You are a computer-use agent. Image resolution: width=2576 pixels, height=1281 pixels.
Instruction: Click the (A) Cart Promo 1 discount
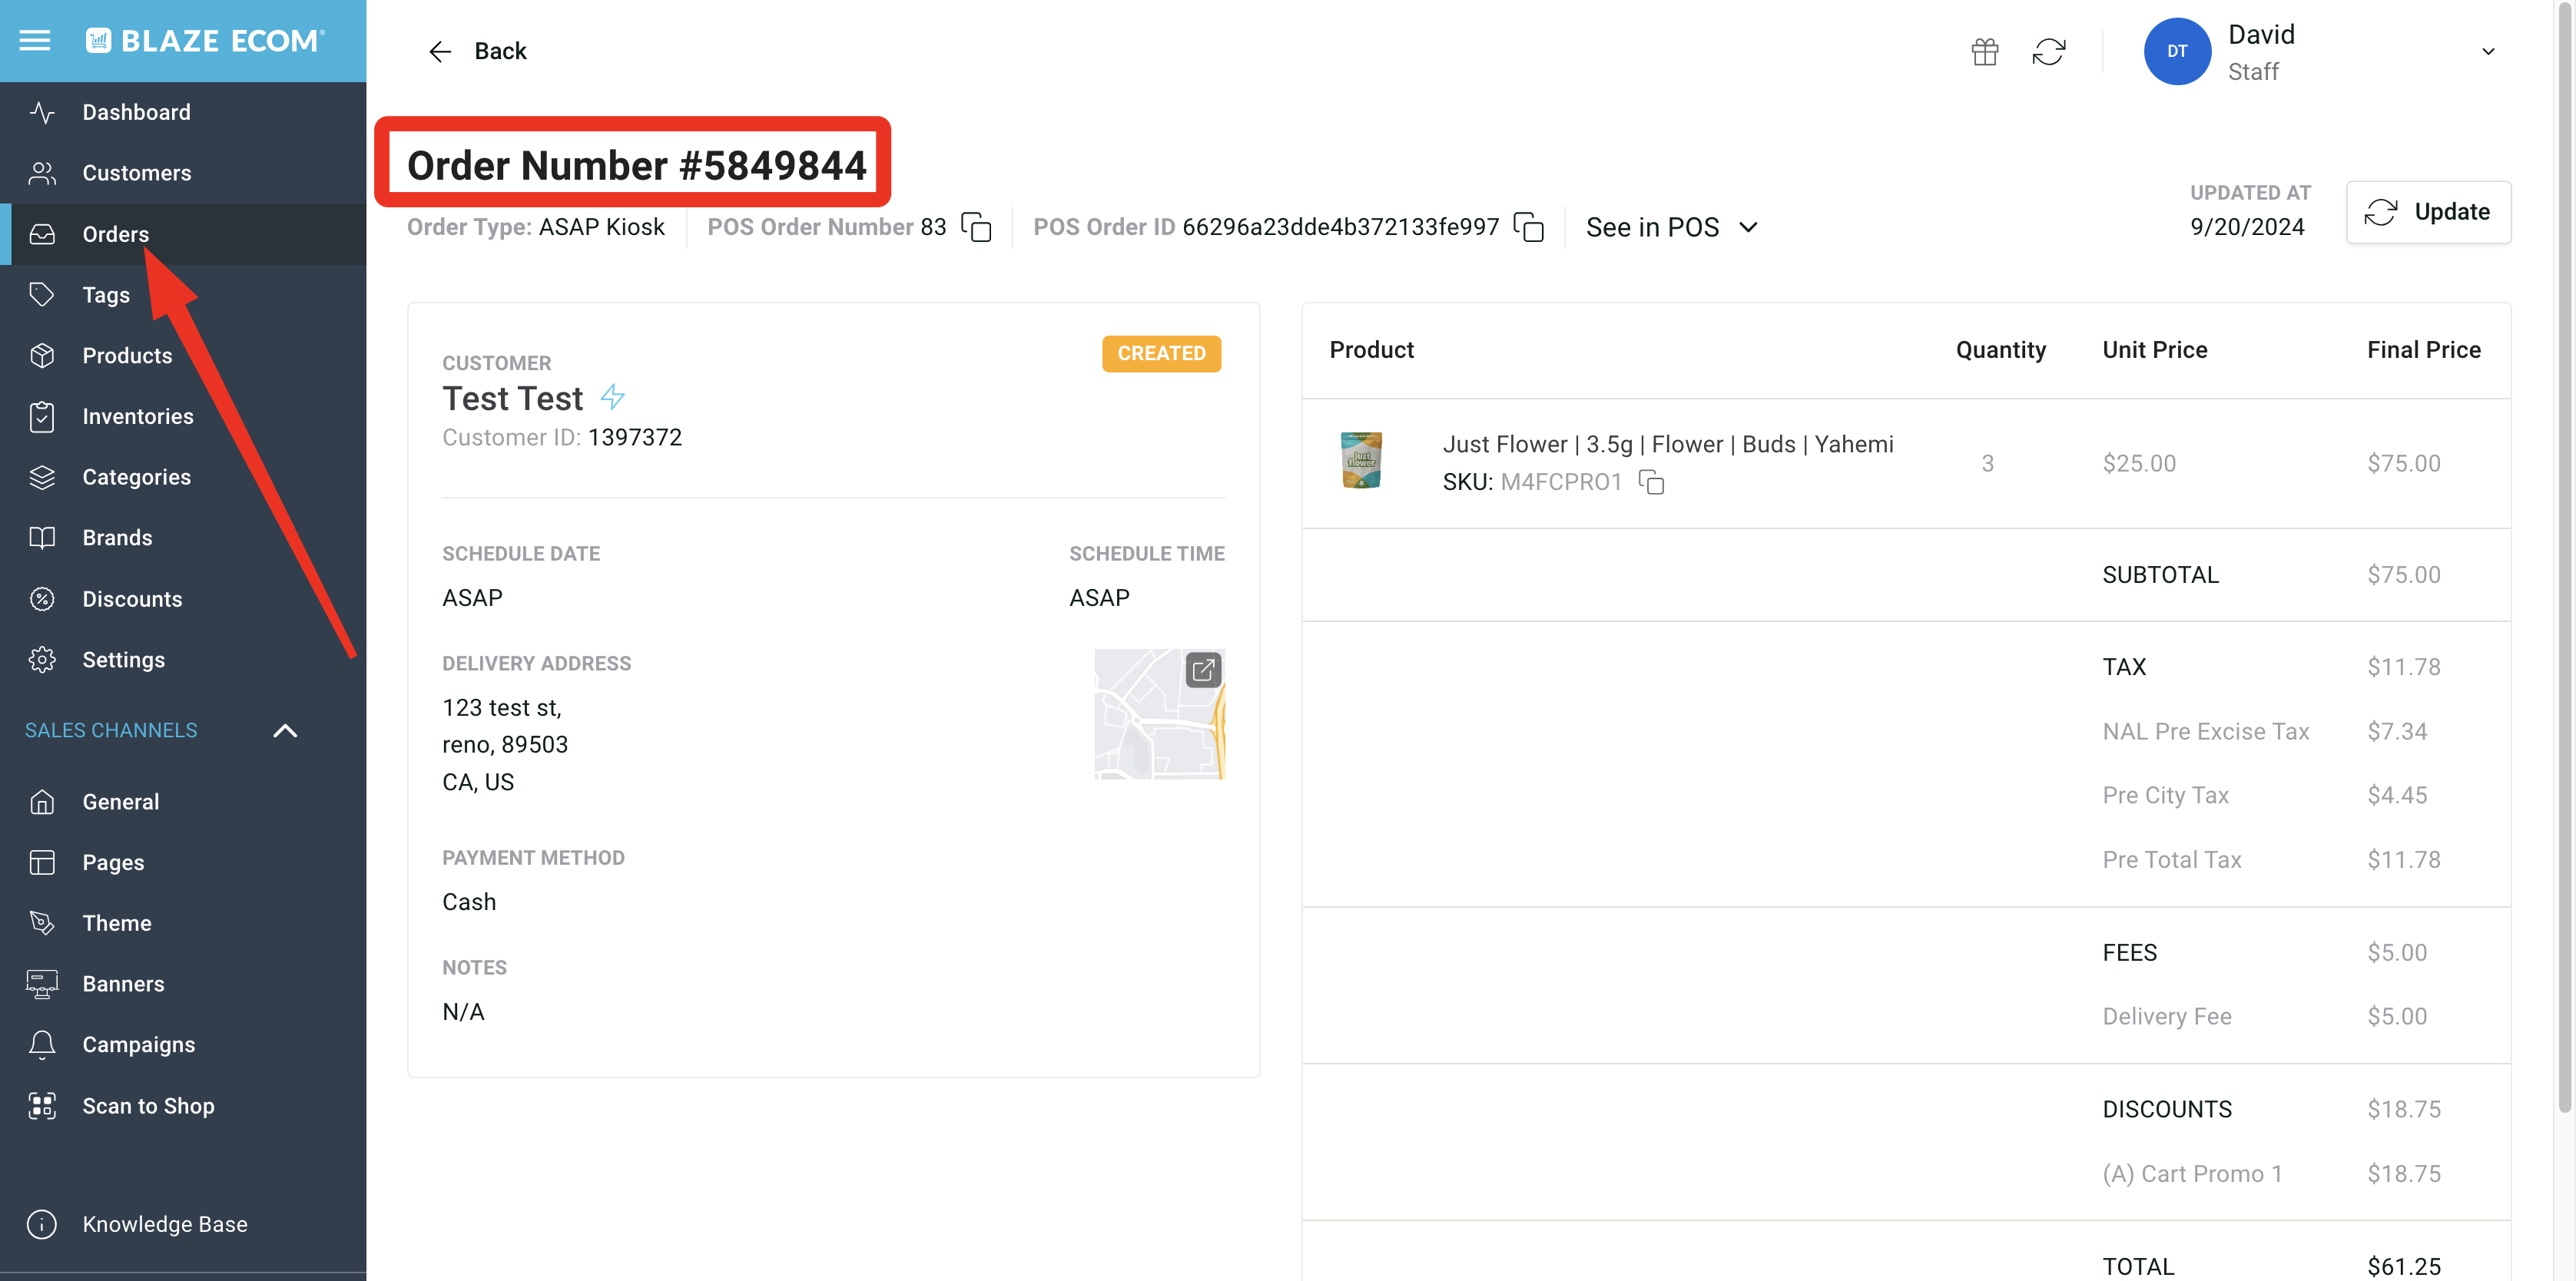pos(2192,1173)
